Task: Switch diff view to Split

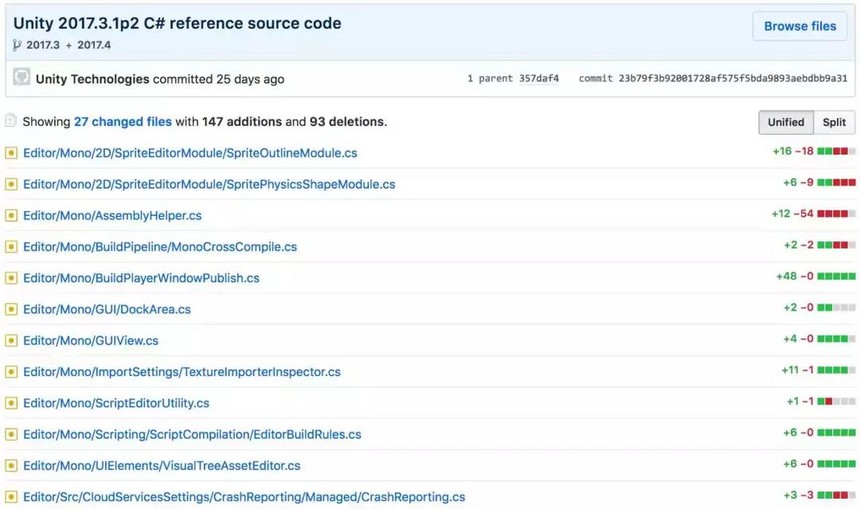Action: (x=834, y=122)
